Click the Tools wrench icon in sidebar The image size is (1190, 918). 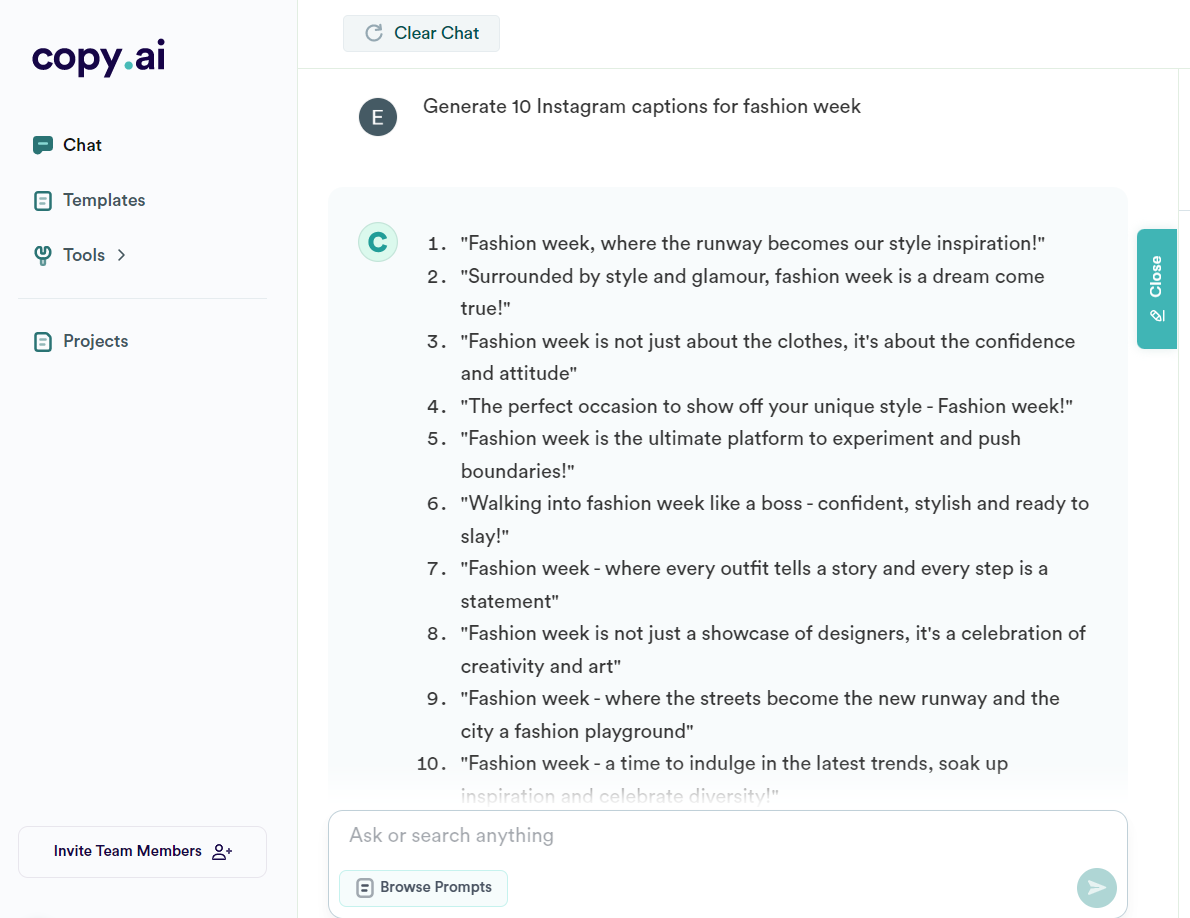click(x=42, y=256)
